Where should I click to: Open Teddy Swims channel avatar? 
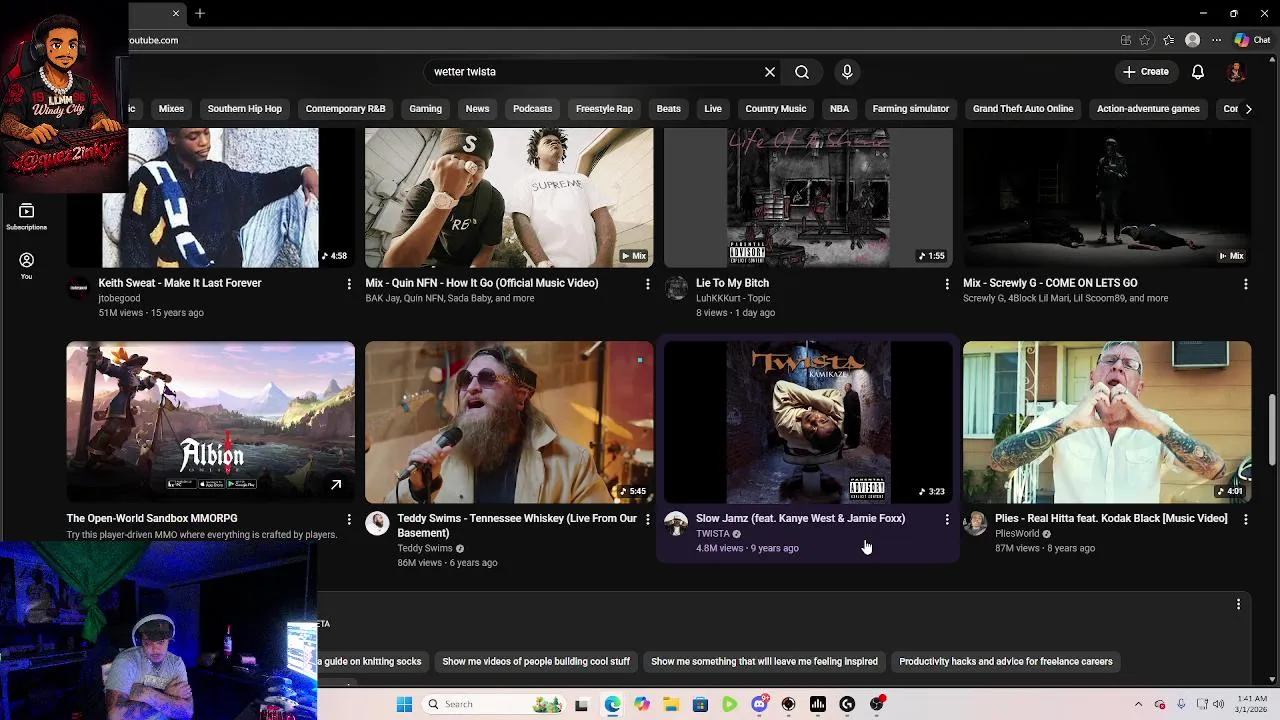[x=377, y=524]
